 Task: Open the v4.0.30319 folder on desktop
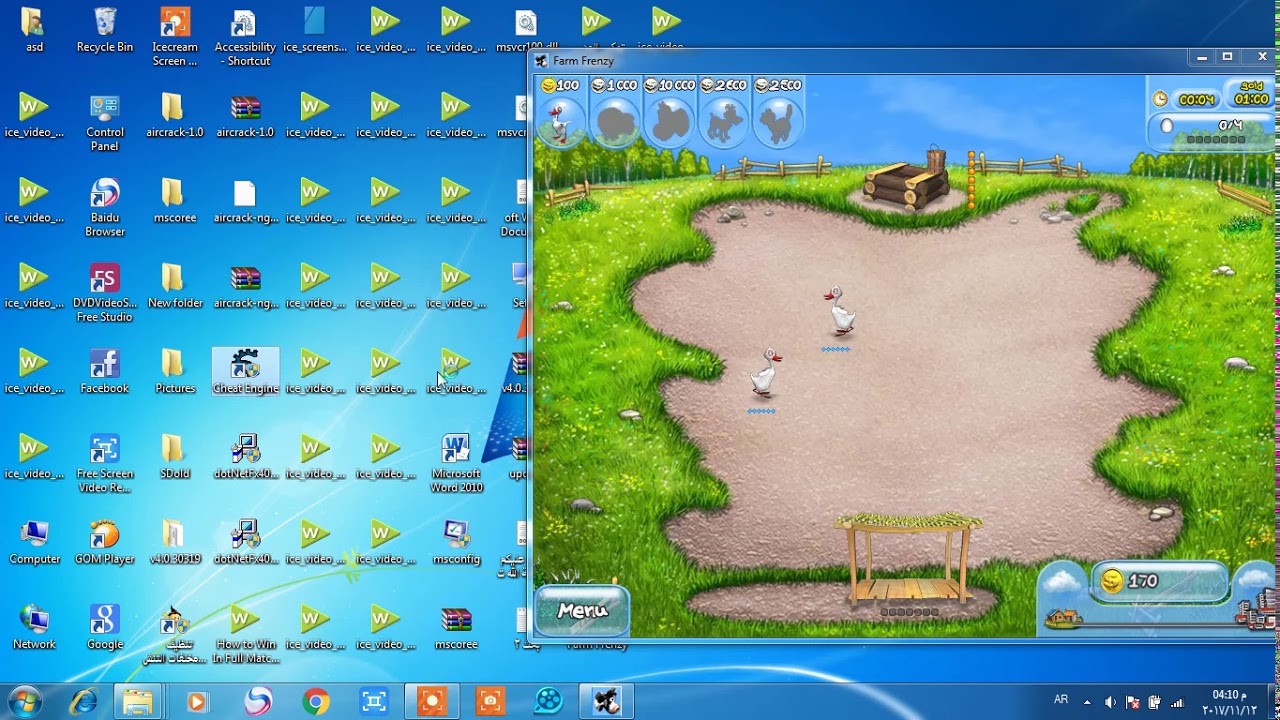(175, 543)
